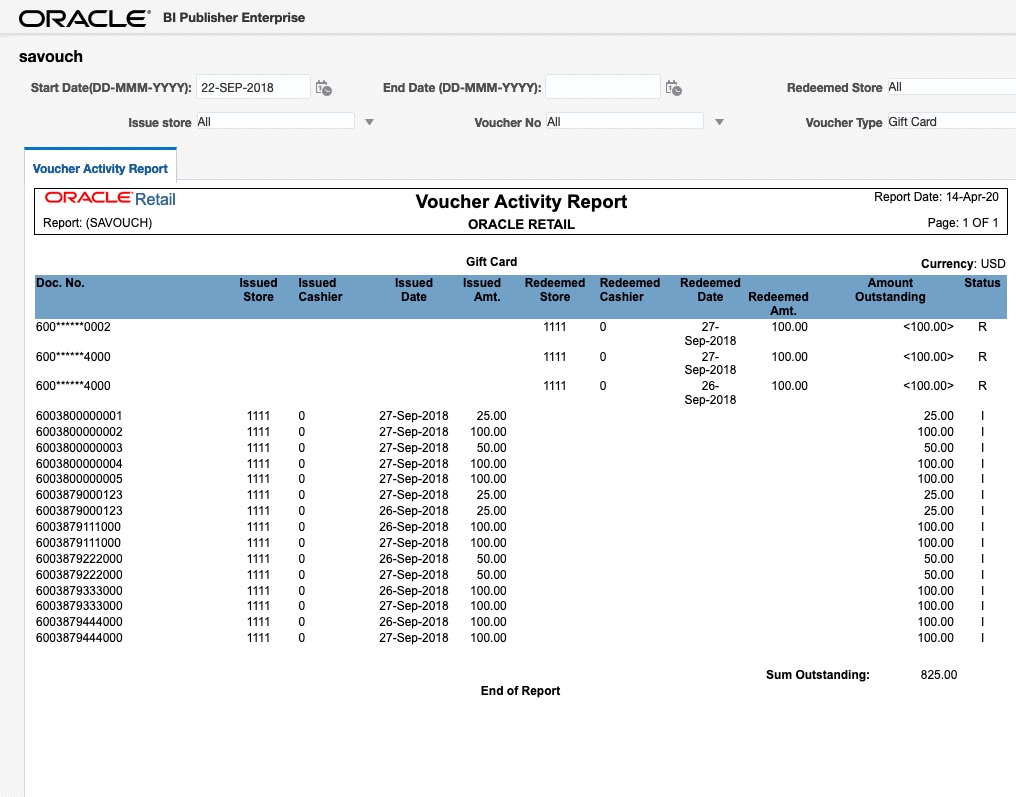This screenshot has width=1016, height=797.
Task: Open the Start Date calendar picker
Action: 323,87
